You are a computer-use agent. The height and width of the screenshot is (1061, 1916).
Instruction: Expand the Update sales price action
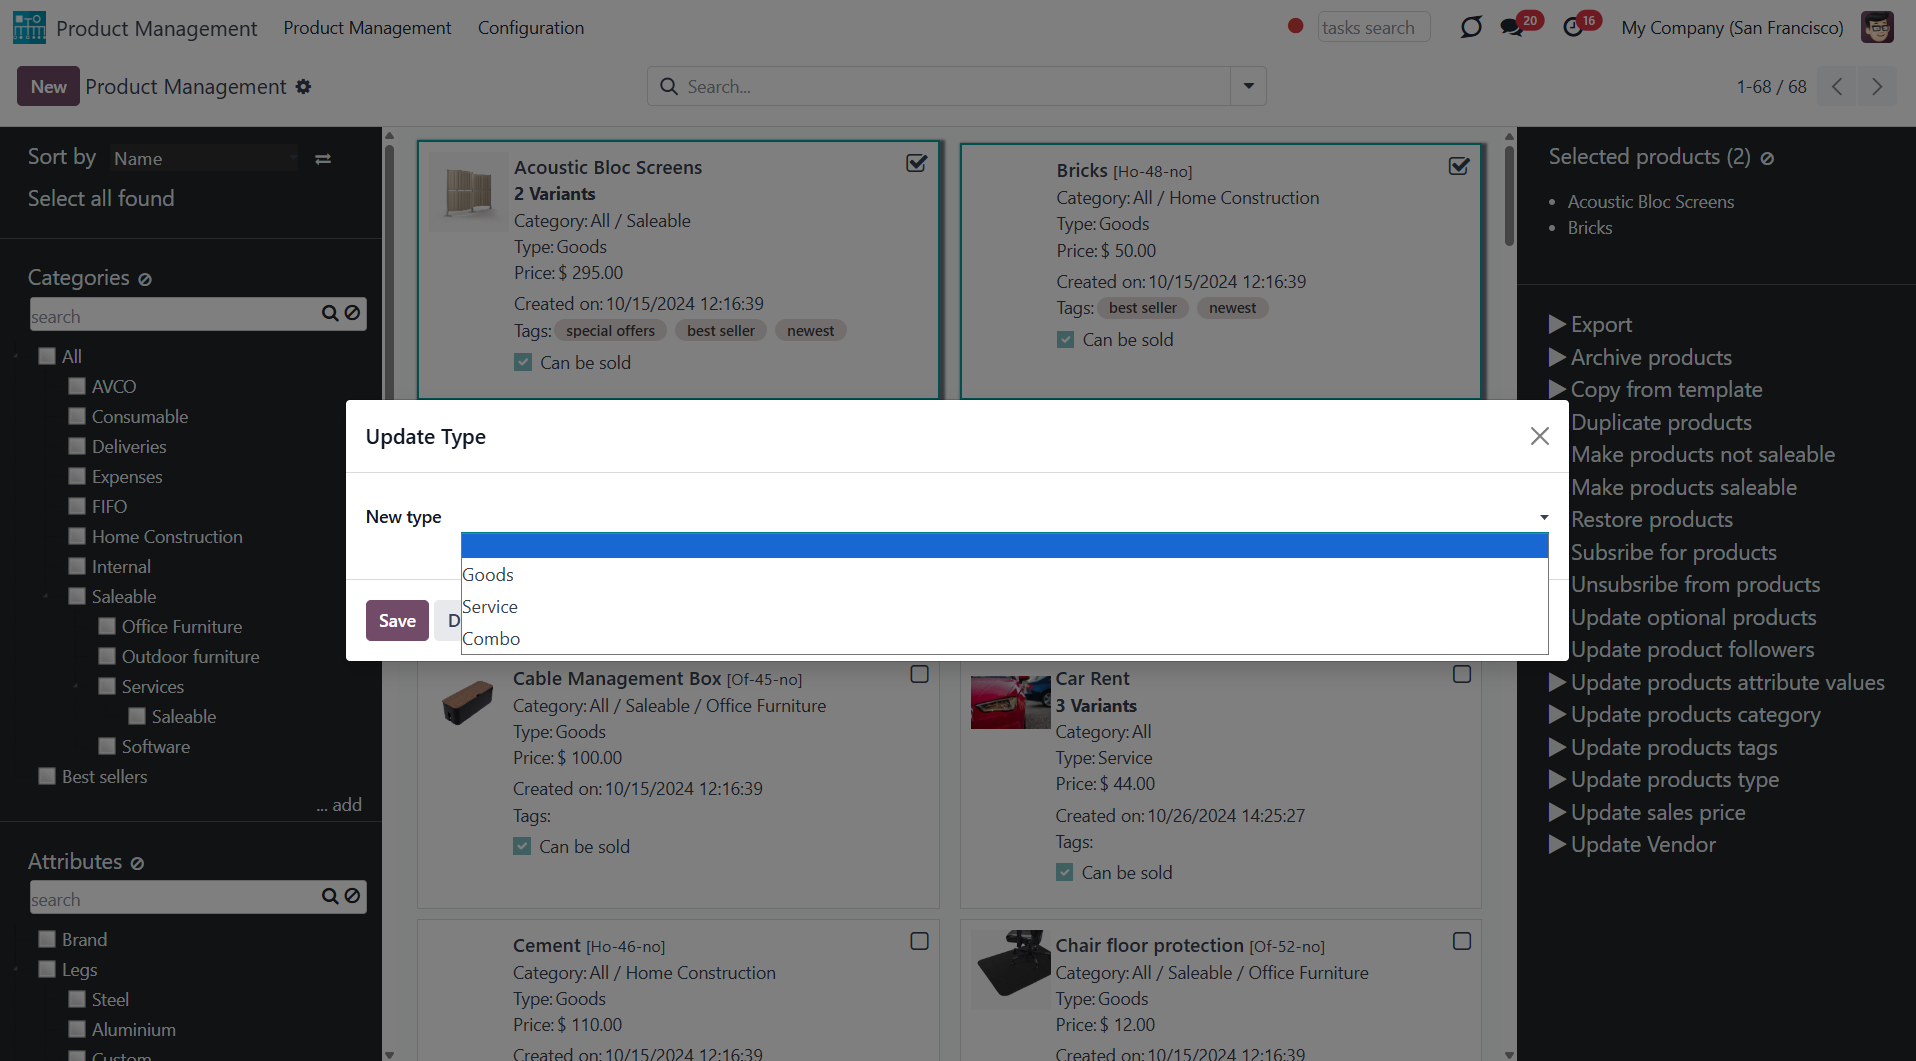[1647, 812]
